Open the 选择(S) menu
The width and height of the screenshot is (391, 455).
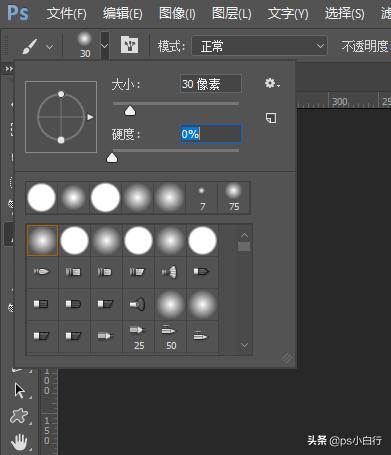pos(344,14)
